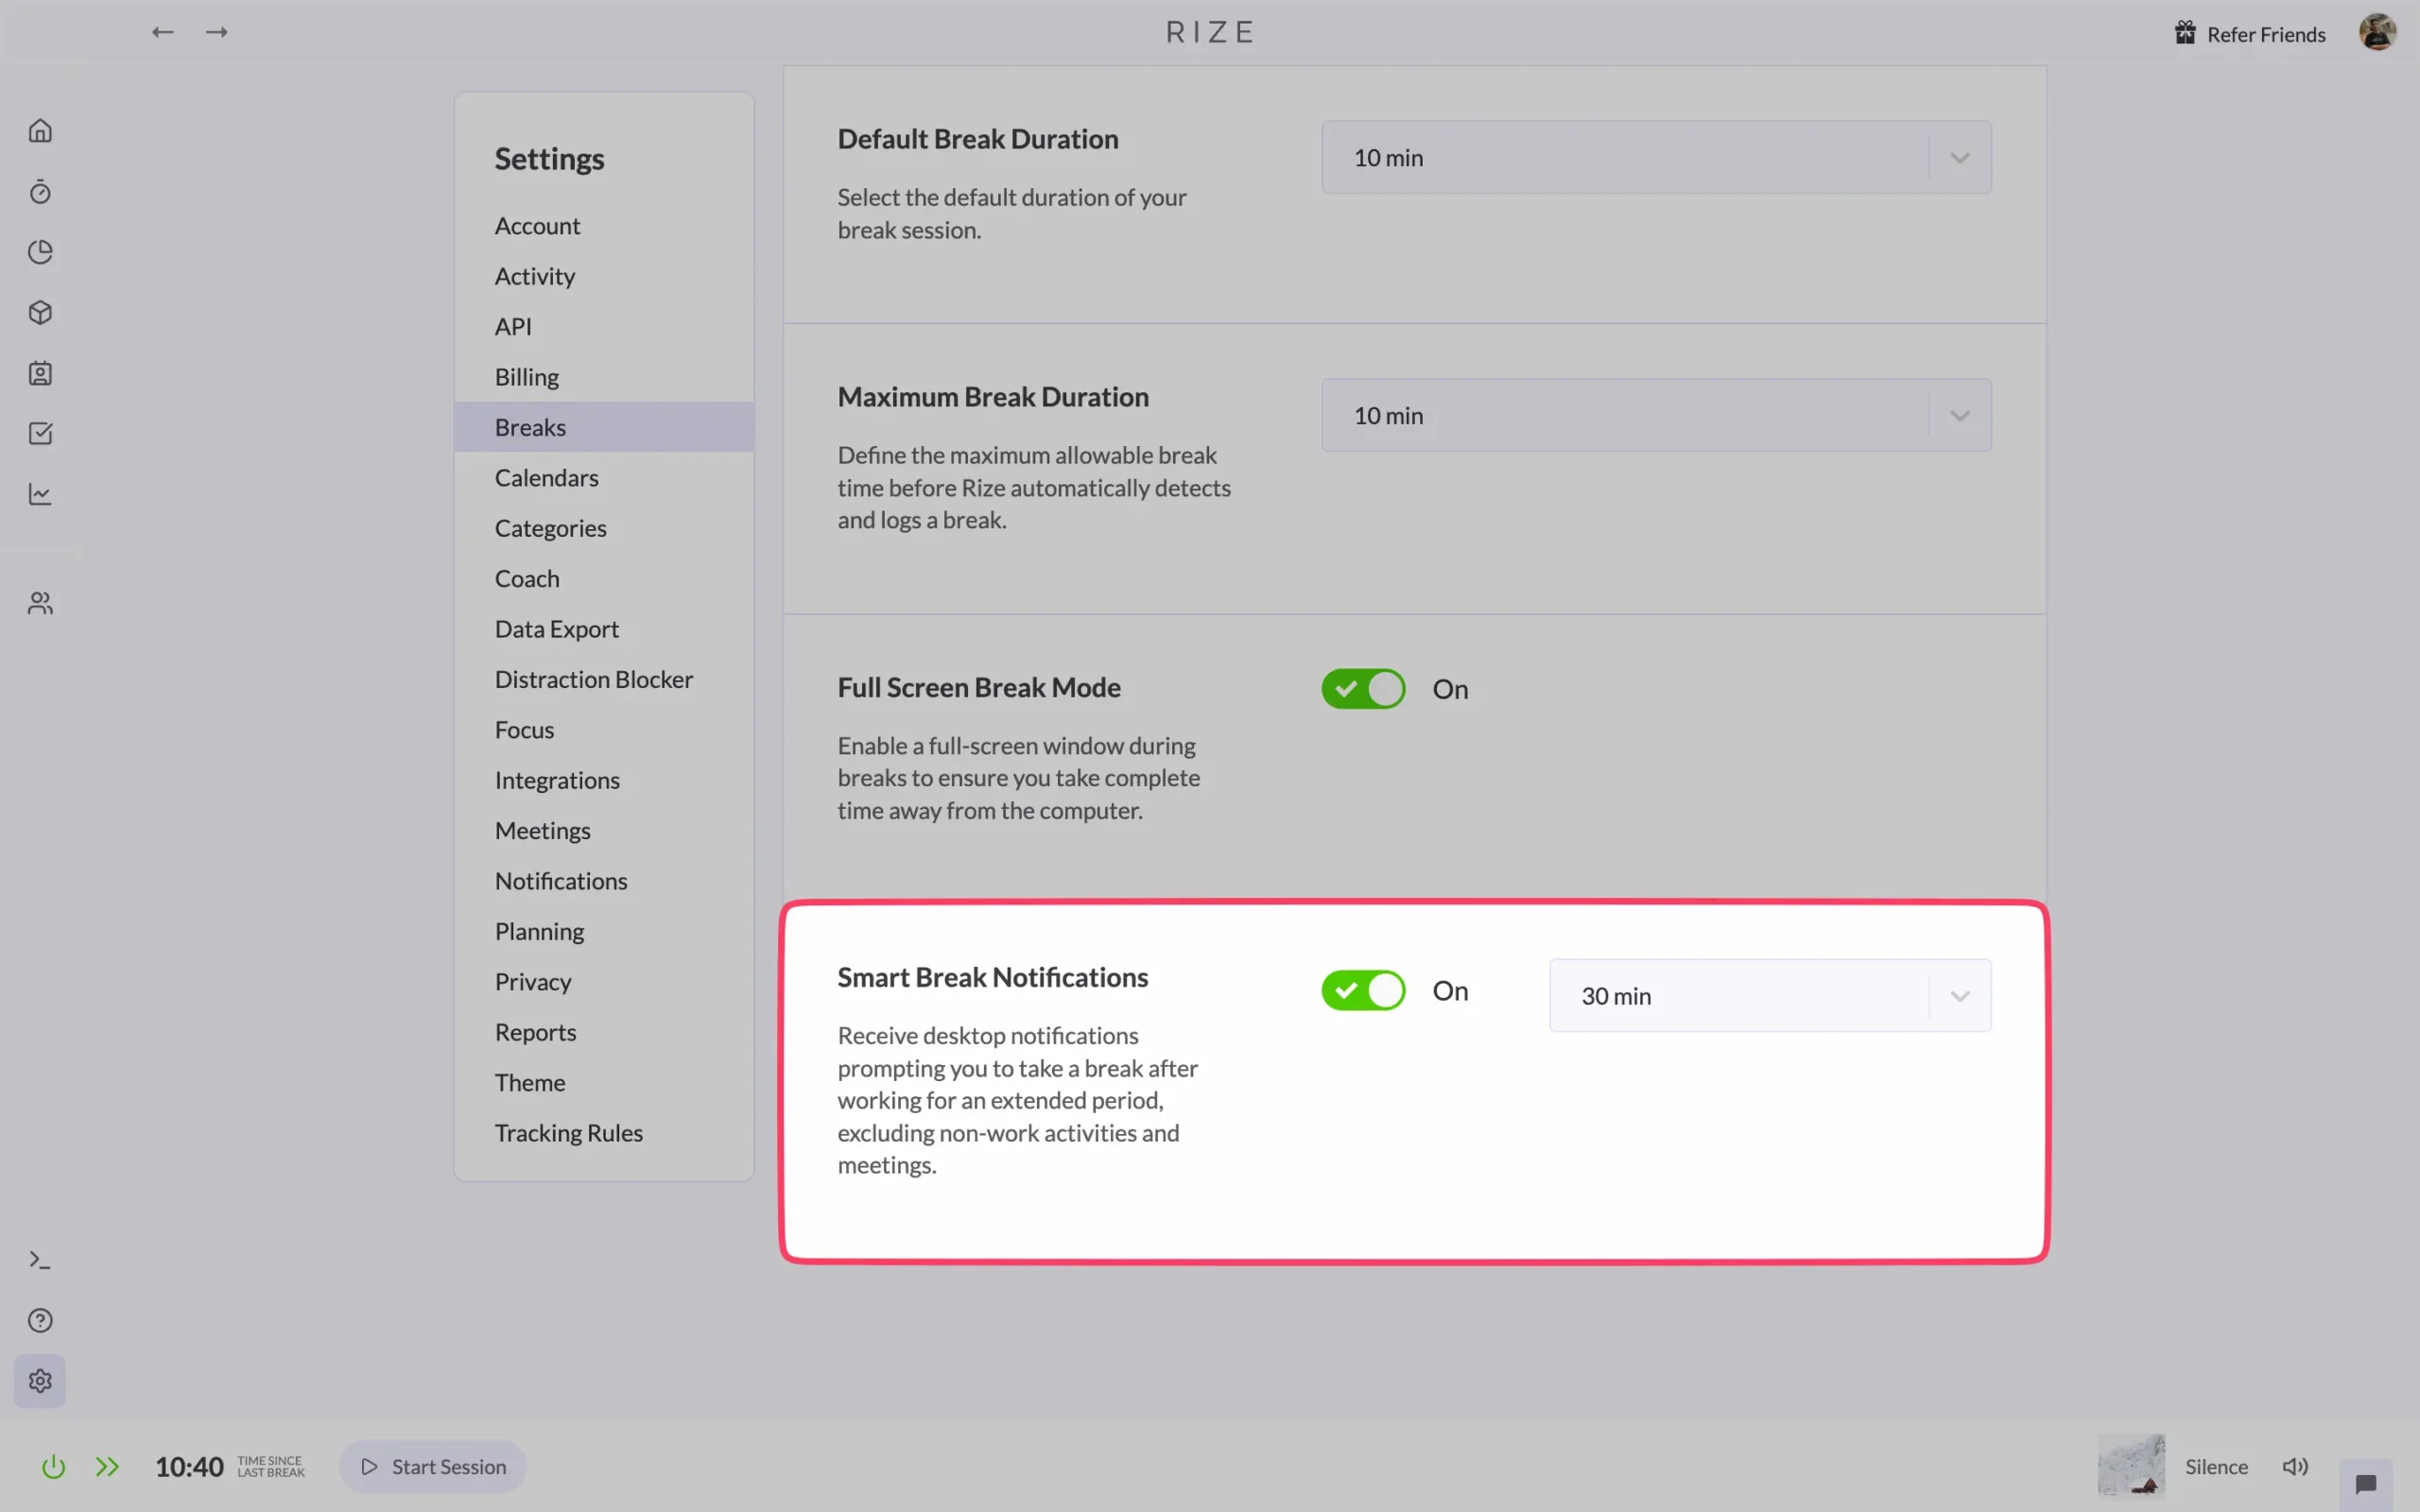Click the Silence soundscape thumbnail
The width and height of the screenshot is (2420, 1512).
(2131, 1466)
